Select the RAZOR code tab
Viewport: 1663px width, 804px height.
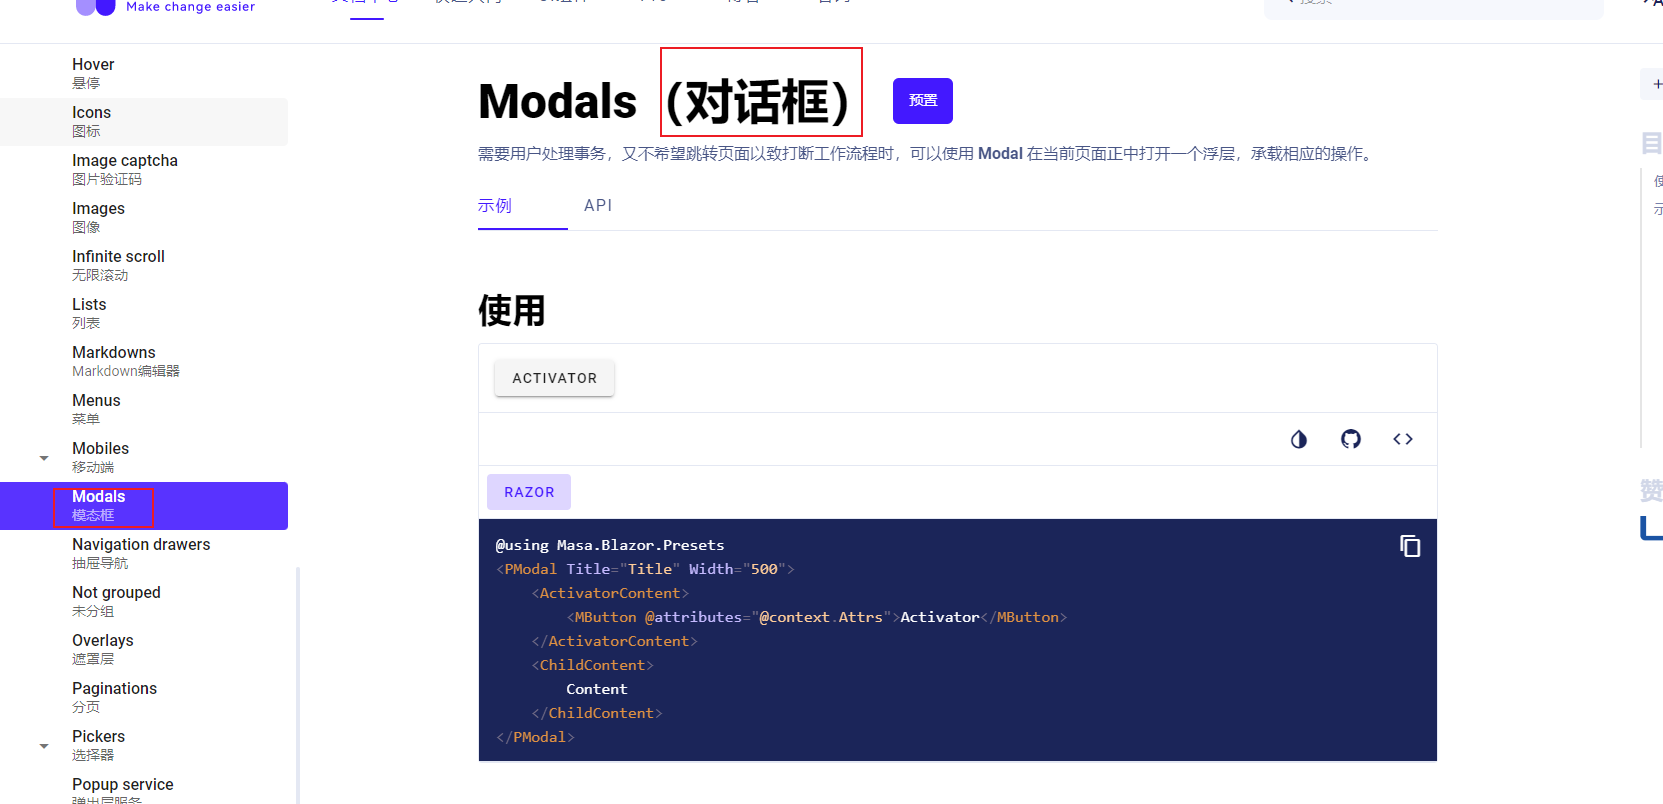click(x=529, y=492)
